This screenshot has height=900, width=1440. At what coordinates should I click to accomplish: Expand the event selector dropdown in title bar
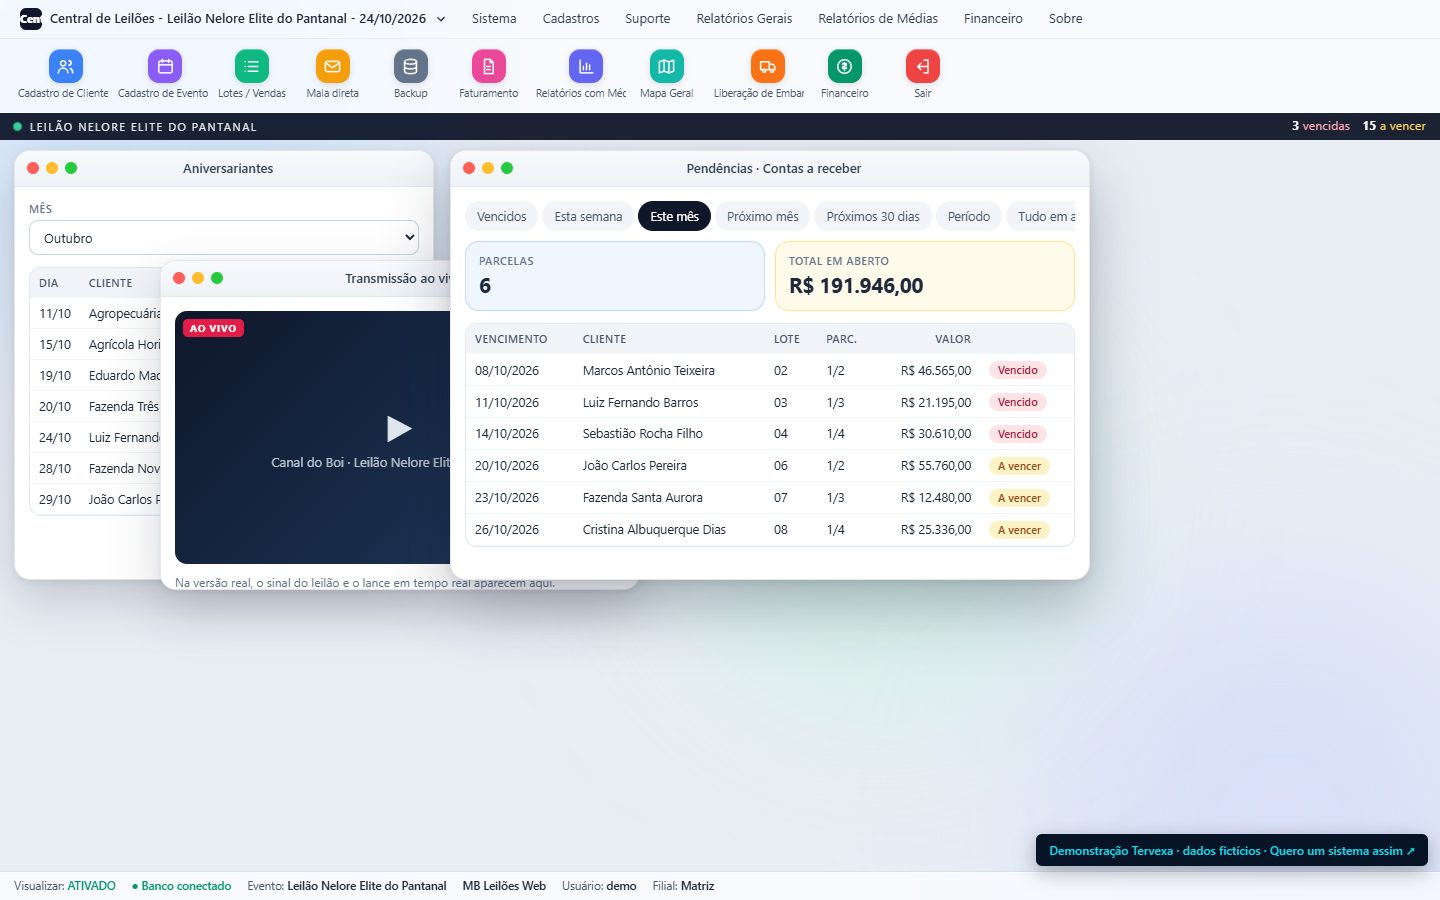tap(441, 19)
